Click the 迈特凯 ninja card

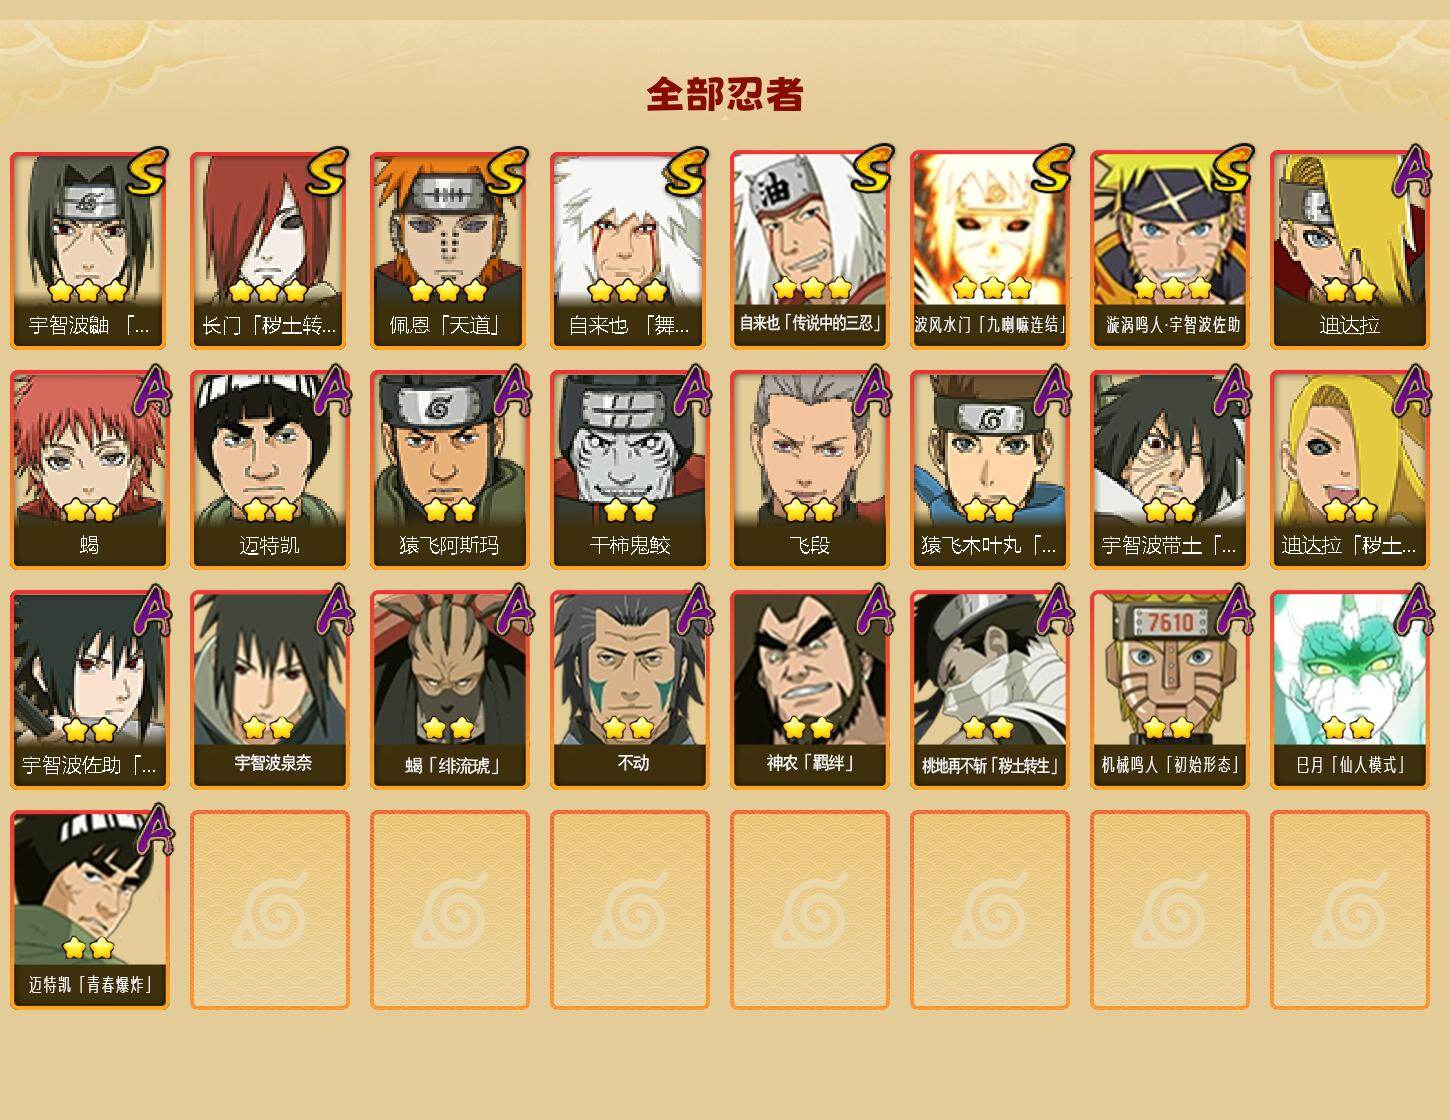click(x=269, y=470)
